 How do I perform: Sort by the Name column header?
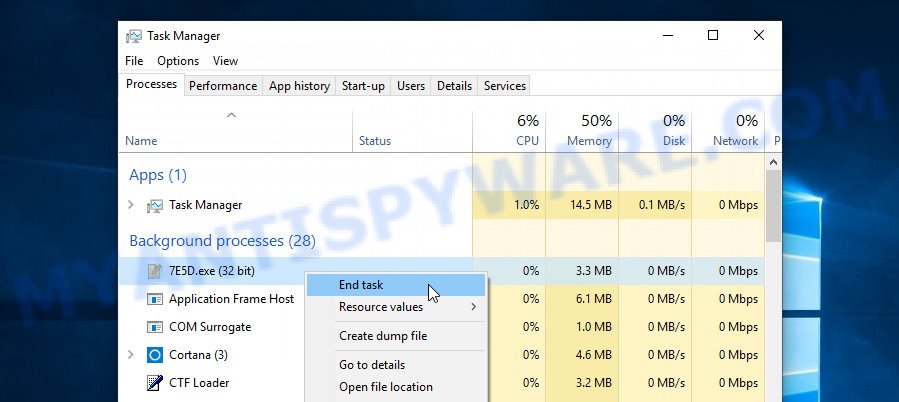[x=235, y=132]
